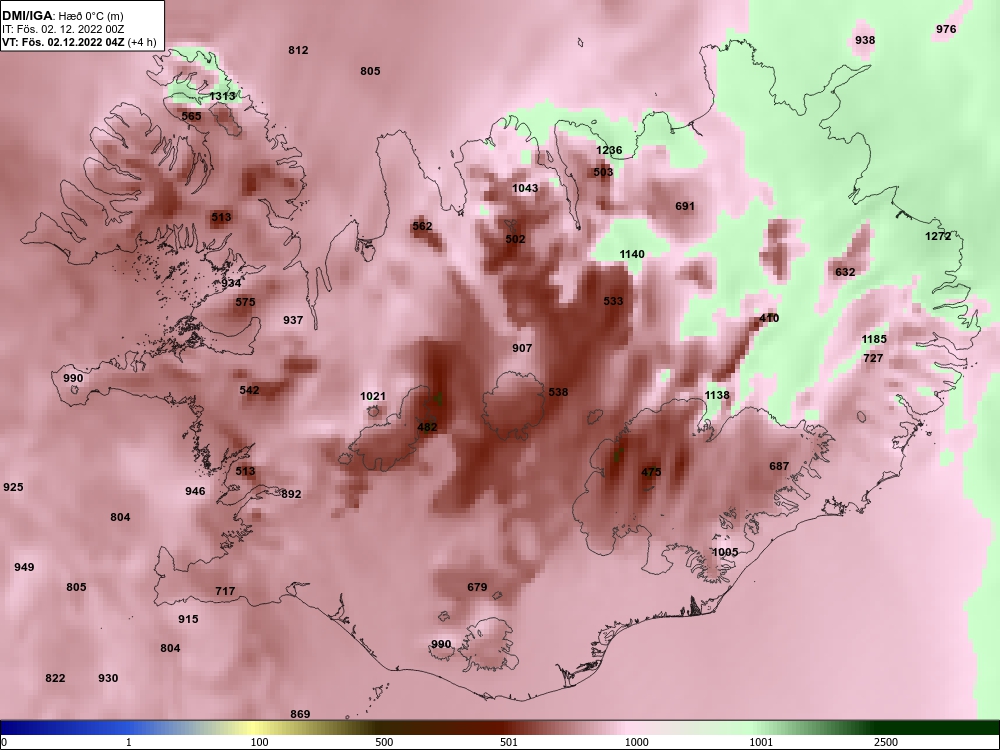Click the 1021 height label
Image resolution: width=1000 pixels, height=750 pixels.
tap(373, 397)
